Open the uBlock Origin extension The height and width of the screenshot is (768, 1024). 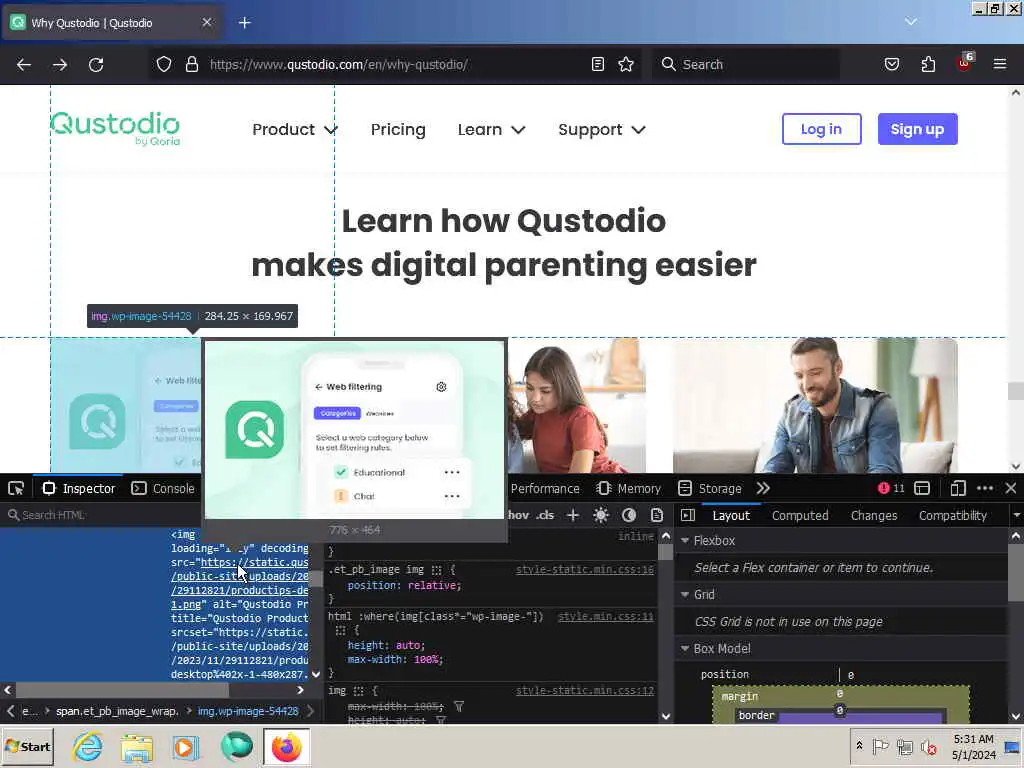point(965,63)
